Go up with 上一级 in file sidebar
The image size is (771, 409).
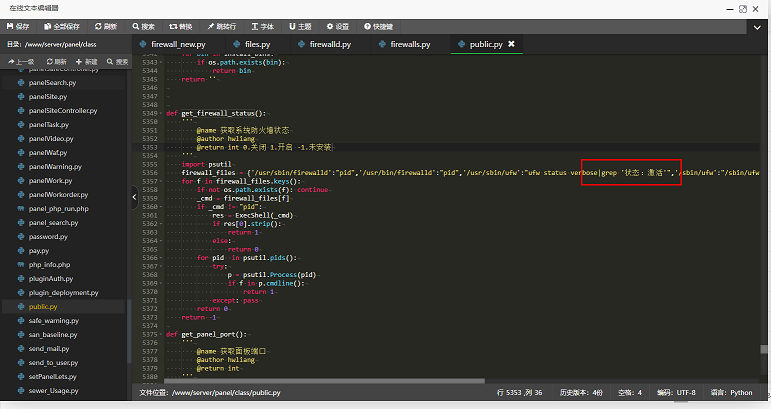click(21, 61)
